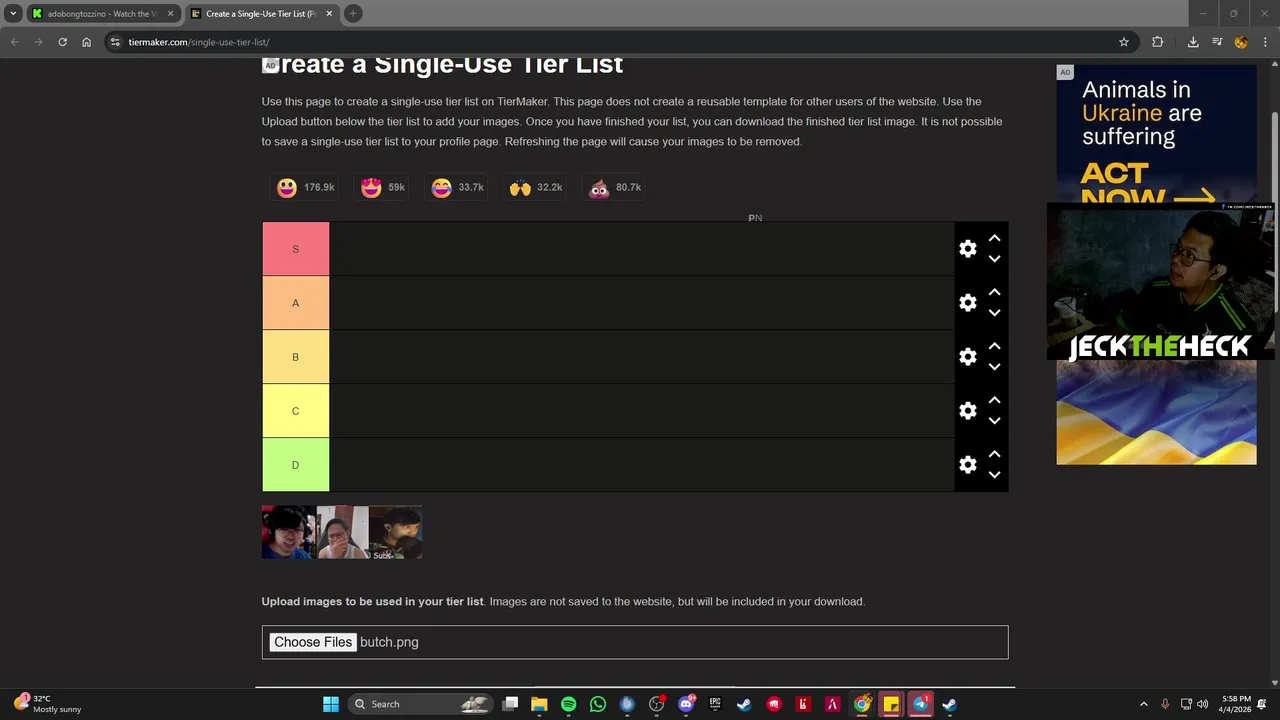The image size is (1280, 720).
Task: Select the green D tier label
Action: (x=295, y=465)
